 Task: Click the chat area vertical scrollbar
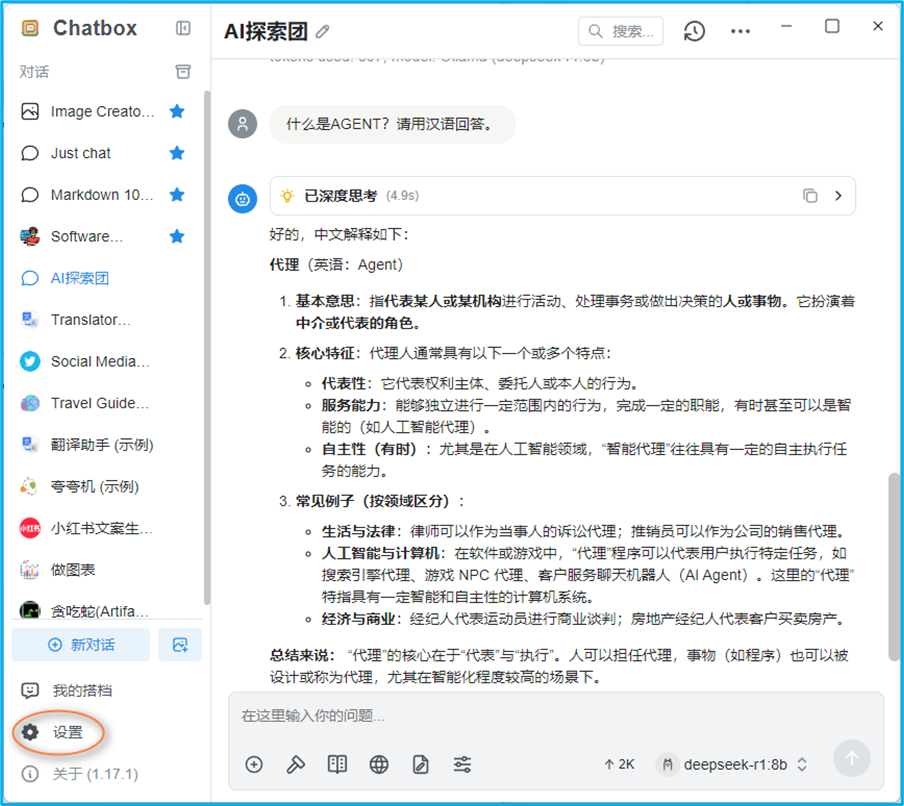[894, 566]
